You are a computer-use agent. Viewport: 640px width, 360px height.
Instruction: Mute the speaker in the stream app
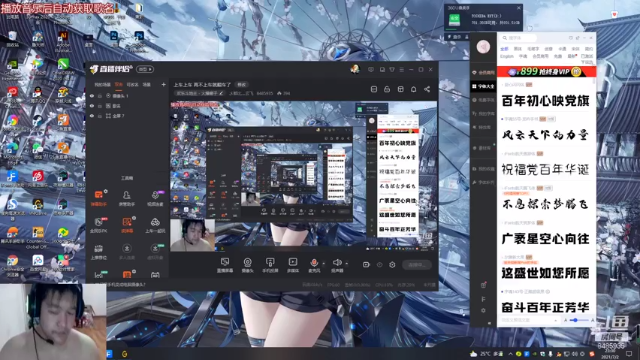tap(337, 265)
